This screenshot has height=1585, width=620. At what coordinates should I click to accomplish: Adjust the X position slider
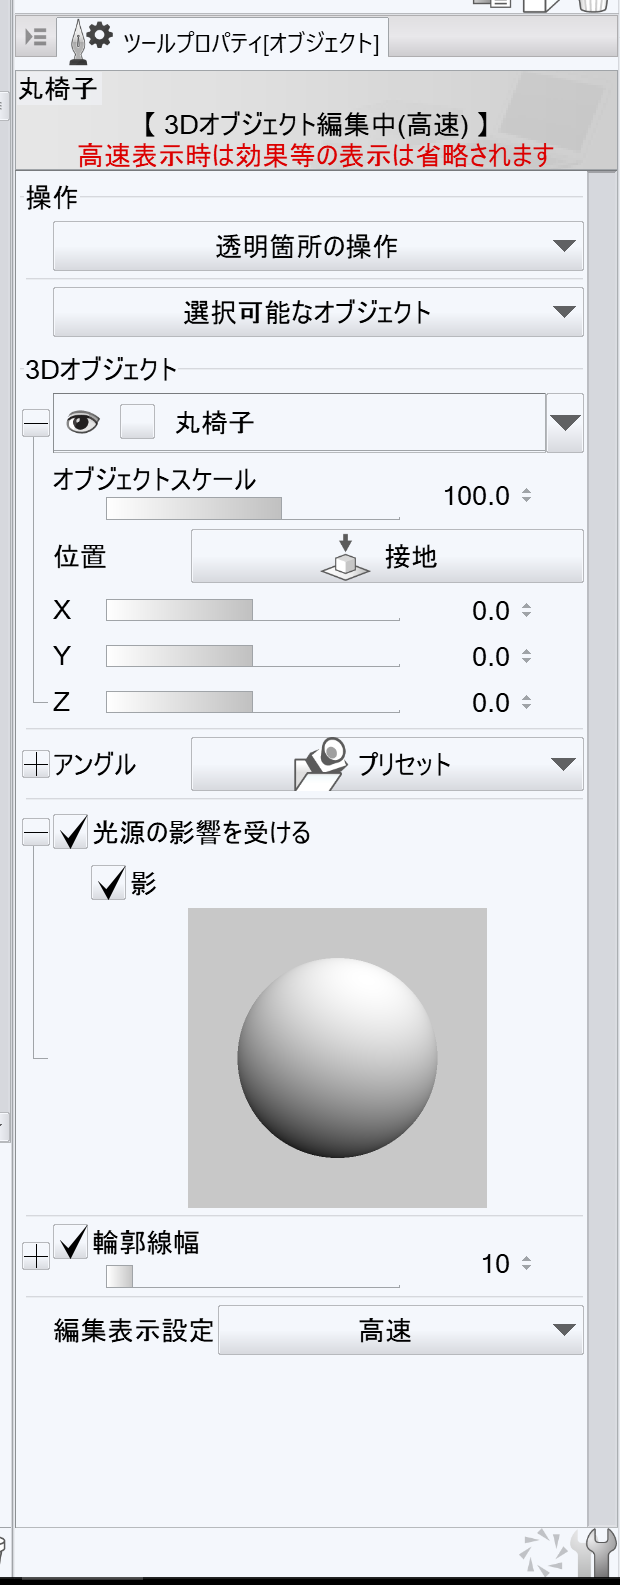tap(253, 610)
